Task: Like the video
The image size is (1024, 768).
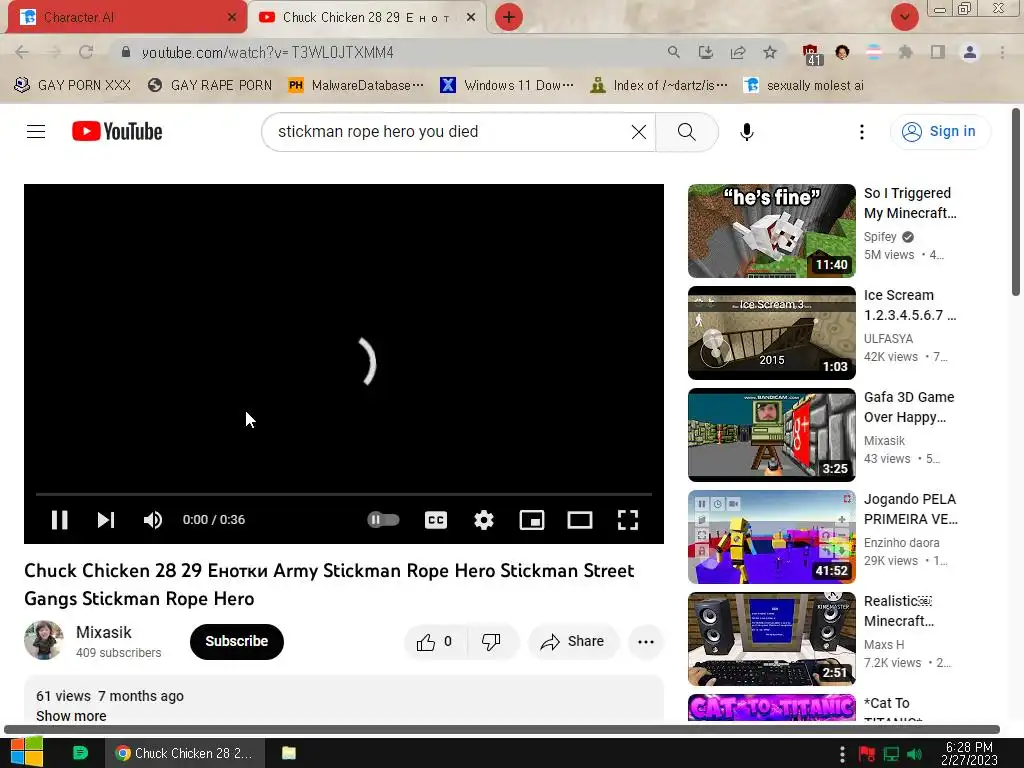Action: (435, 642)
